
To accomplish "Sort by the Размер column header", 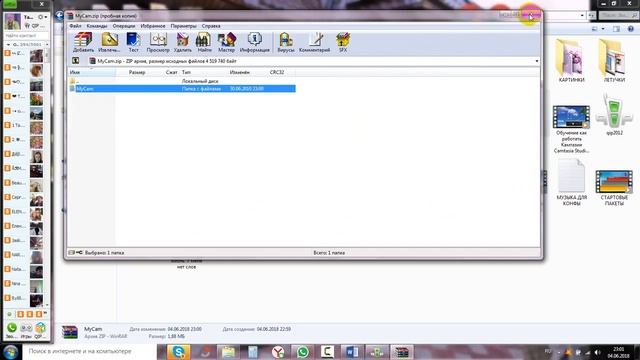I will point(137,72).
